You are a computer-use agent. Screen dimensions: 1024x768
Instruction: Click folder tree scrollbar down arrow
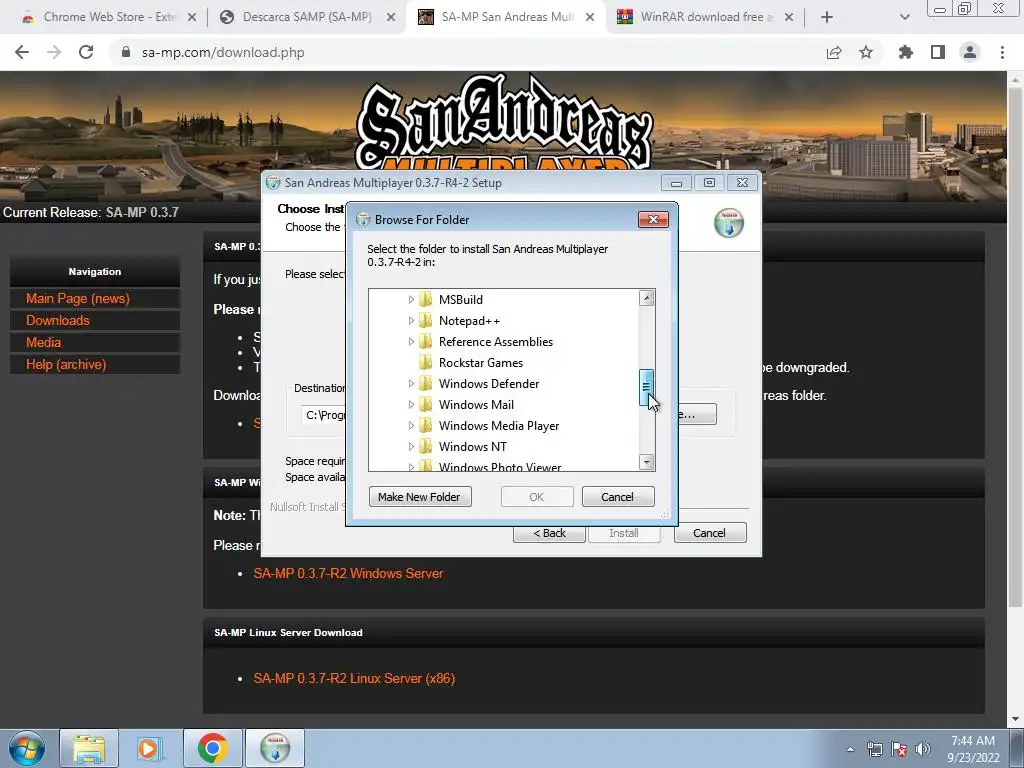point(647,462)
